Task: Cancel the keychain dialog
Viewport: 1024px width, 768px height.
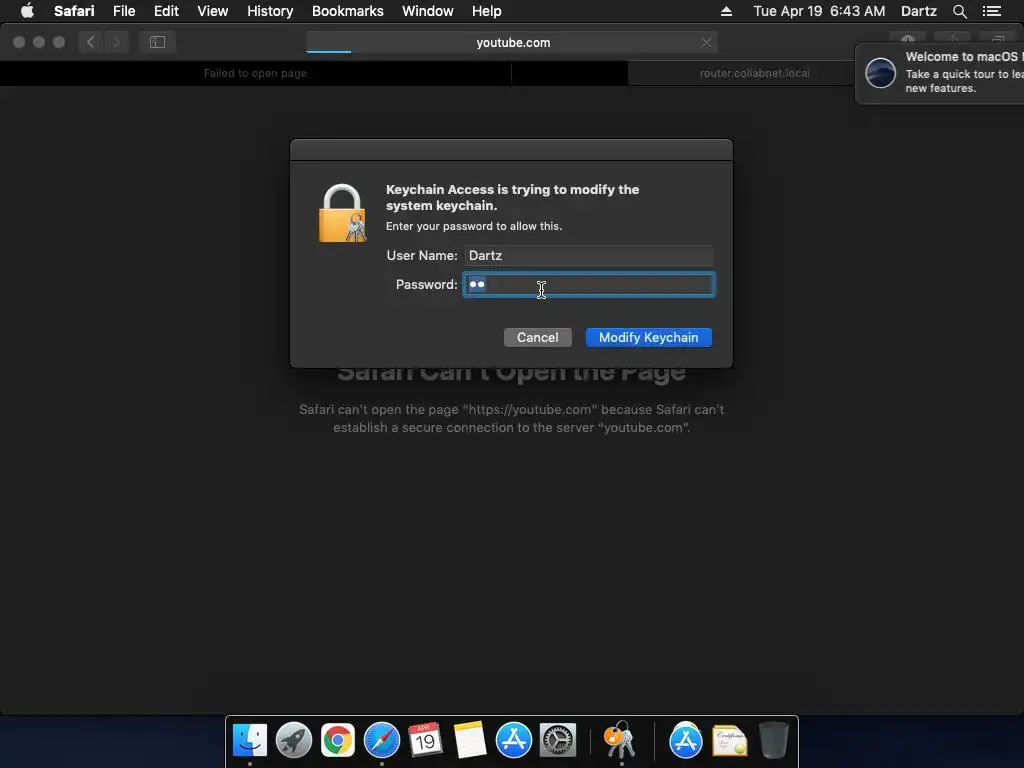Action: (x=537, y=338)
